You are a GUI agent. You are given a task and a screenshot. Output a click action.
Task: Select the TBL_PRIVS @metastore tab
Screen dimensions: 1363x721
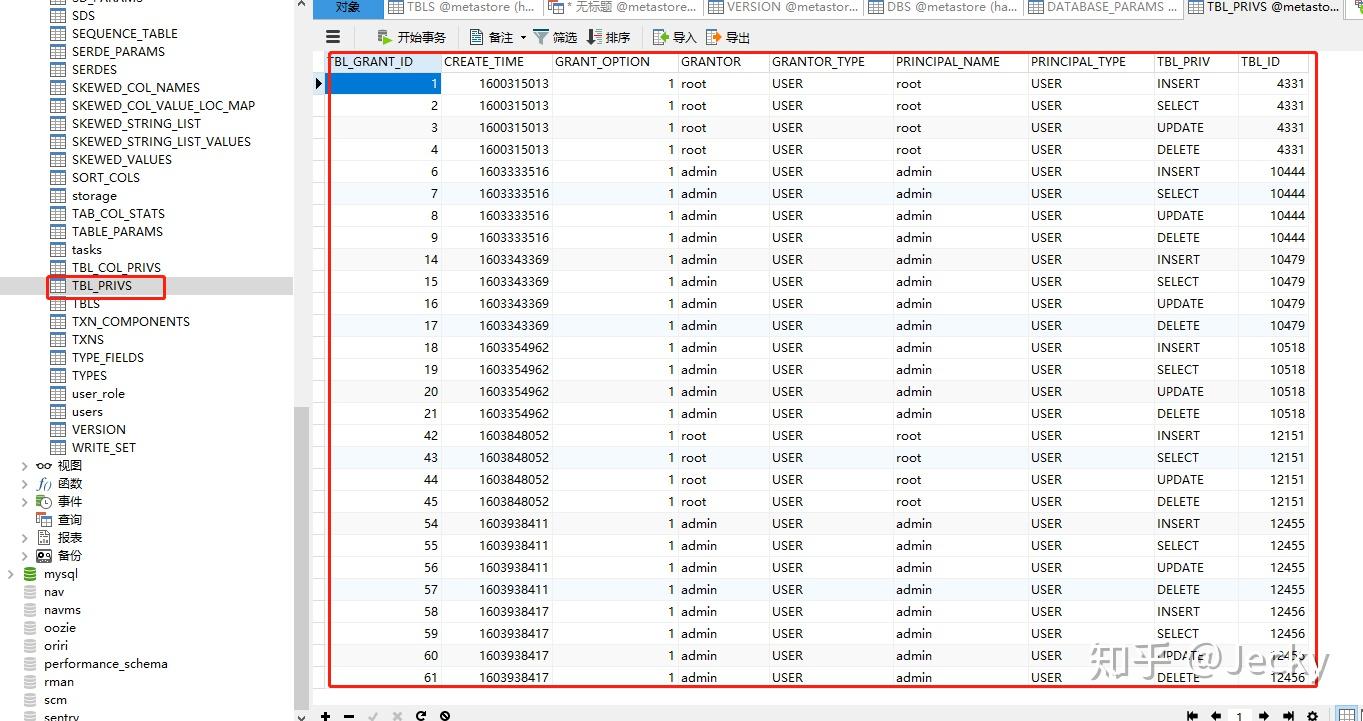click(1264, 8)
